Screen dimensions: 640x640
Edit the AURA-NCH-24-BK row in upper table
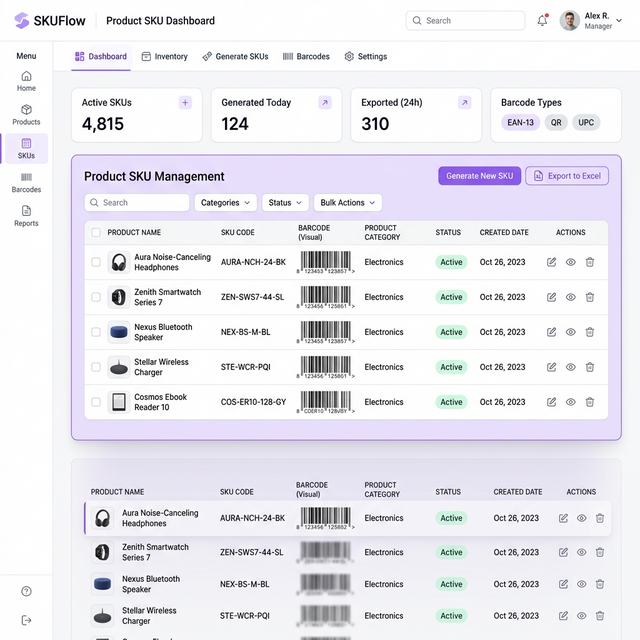coord(551,262)
